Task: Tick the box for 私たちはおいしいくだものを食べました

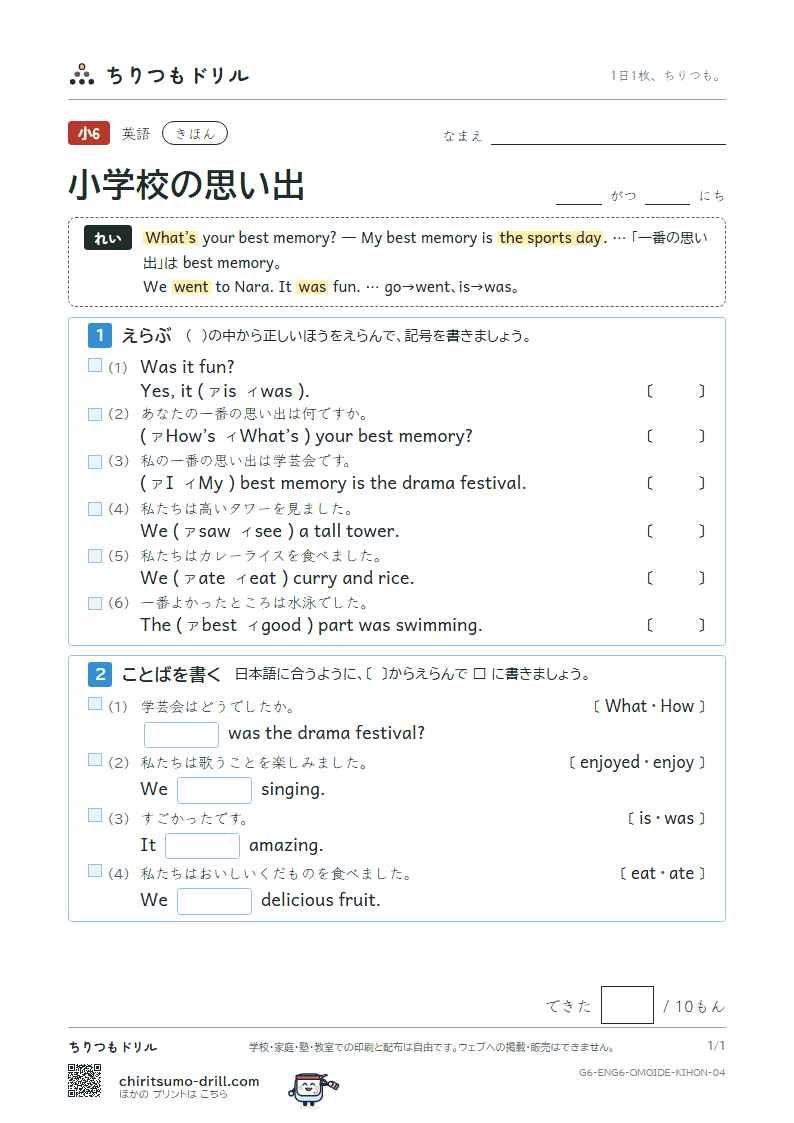Action: click(95, 870)
